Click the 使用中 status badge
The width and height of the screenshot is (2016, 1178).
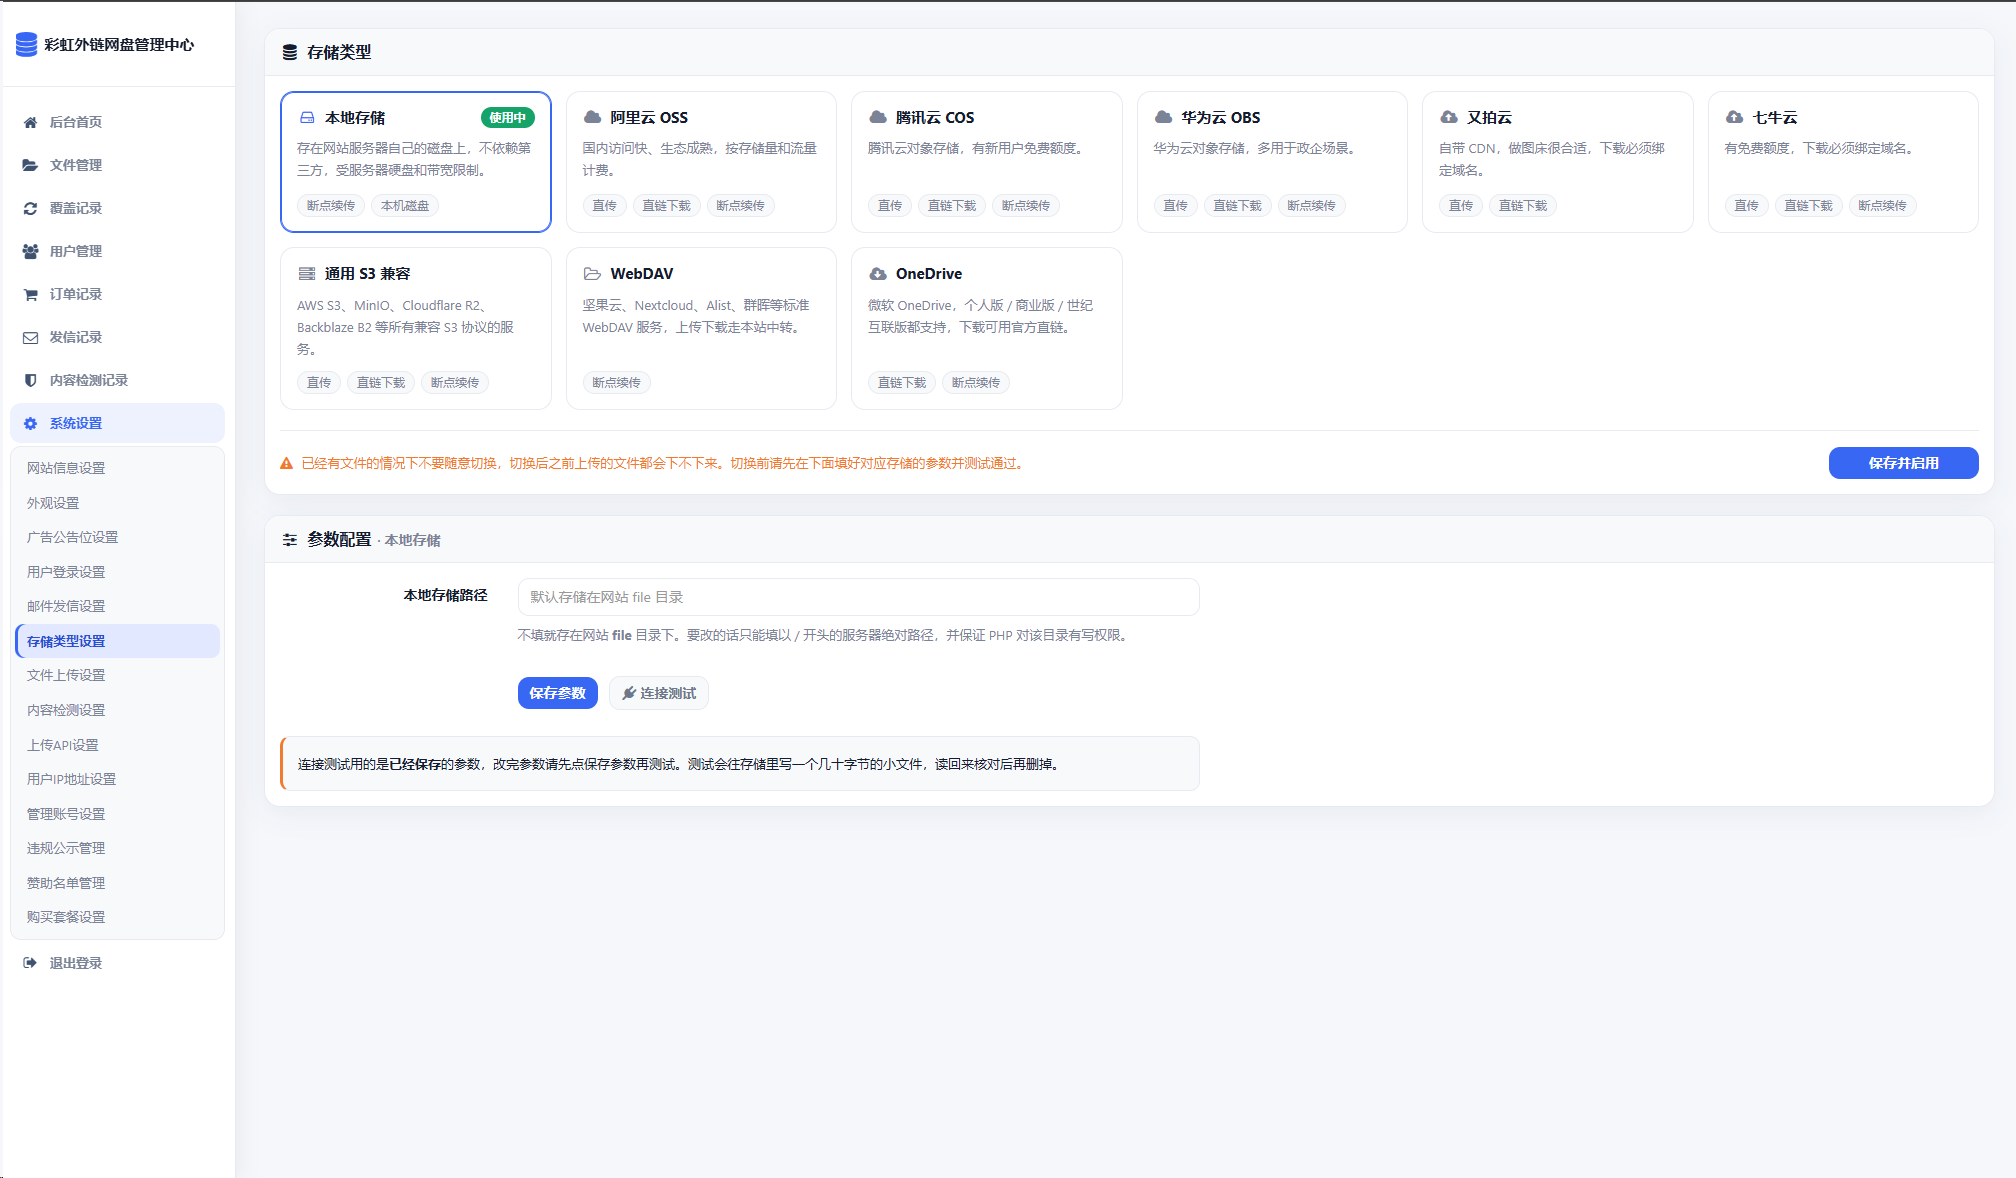tap(508, 118)
